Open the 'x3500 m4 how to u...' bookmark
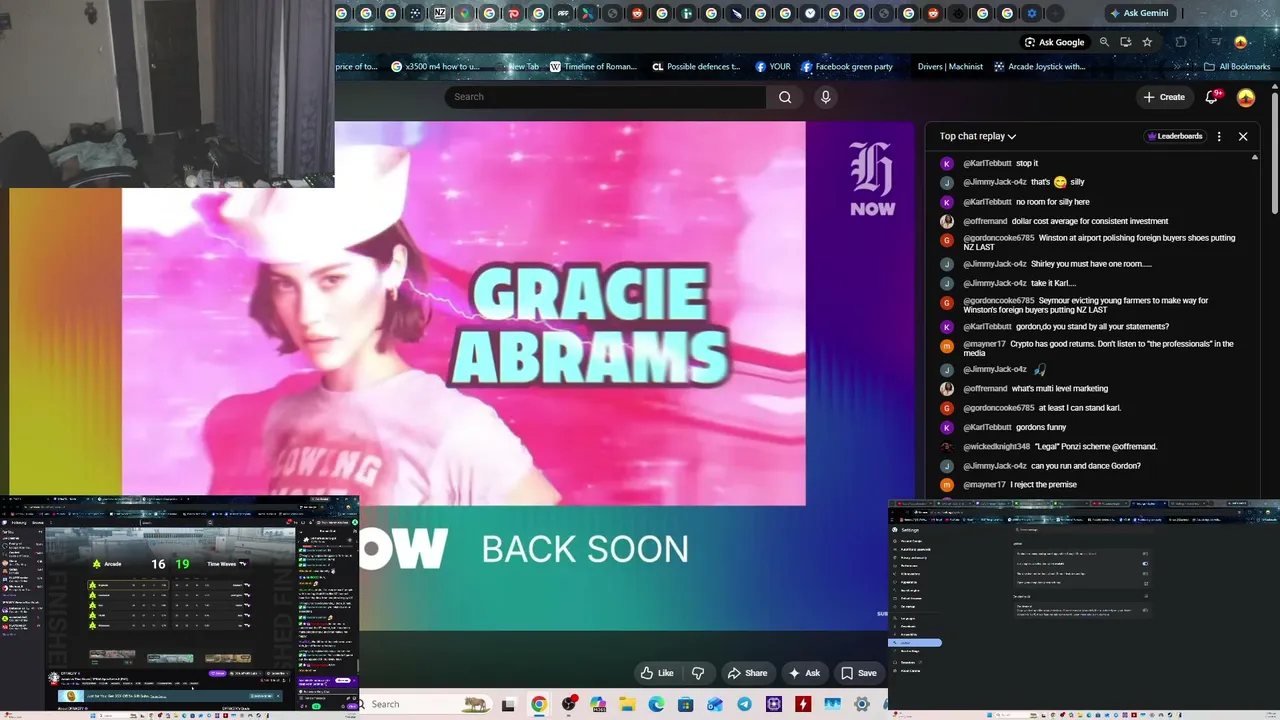 click(x=436, y=67)
